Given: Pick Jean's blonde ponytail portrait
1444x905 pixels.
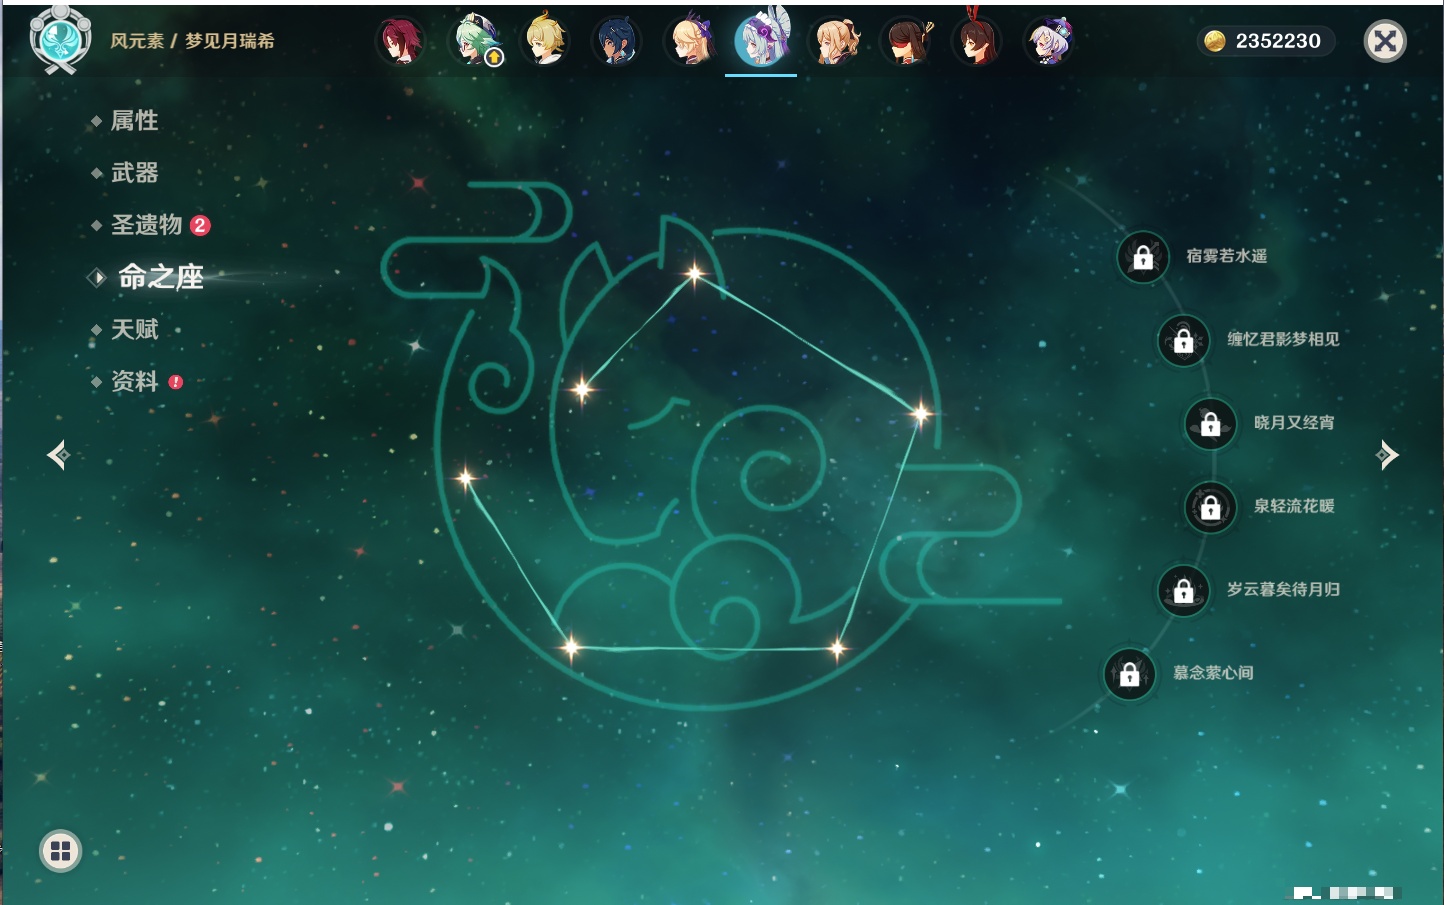Looking at the screenshot, I should click(834, 42).
